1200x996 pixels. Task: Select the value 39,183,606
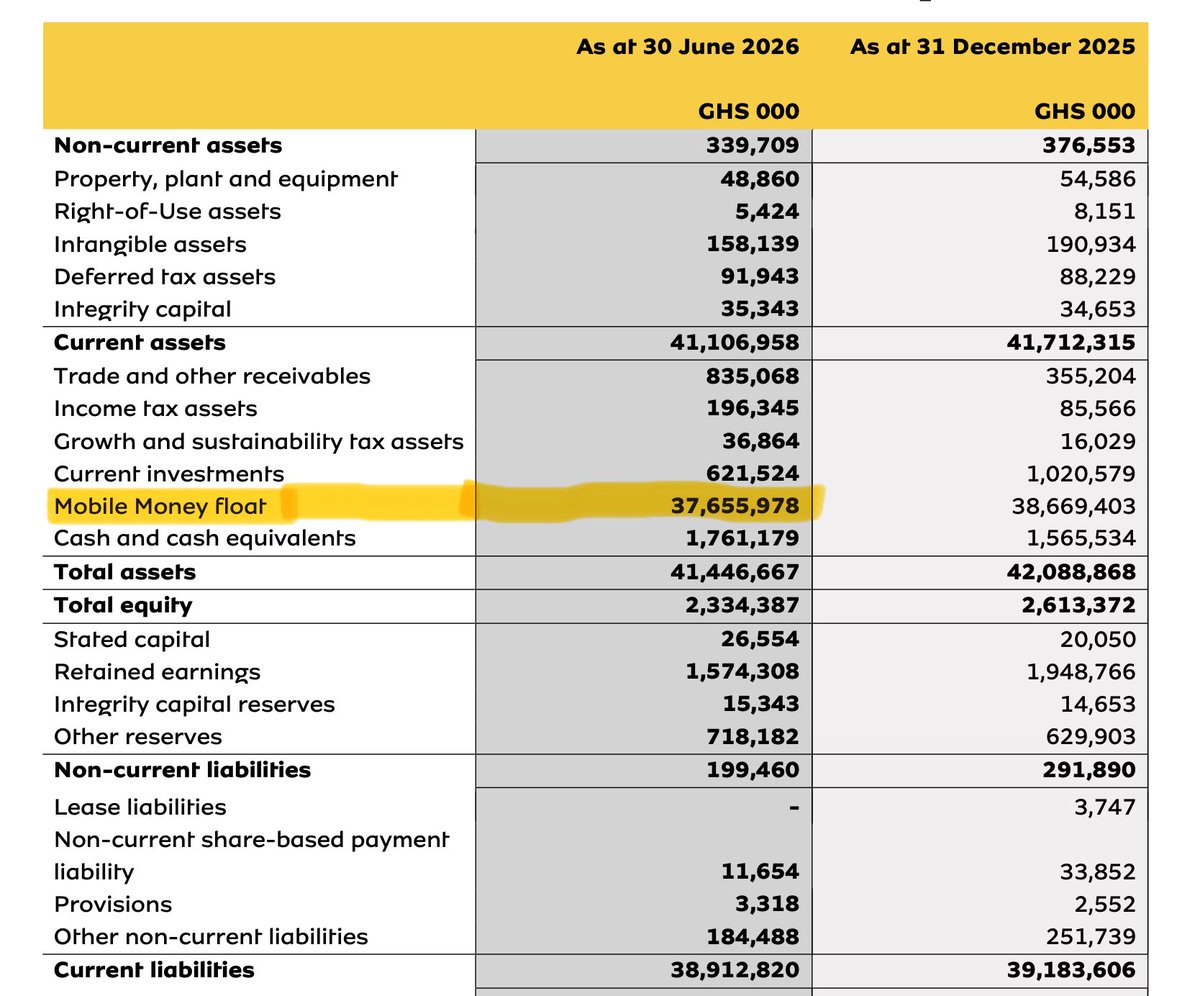[x=1071, y=970]
